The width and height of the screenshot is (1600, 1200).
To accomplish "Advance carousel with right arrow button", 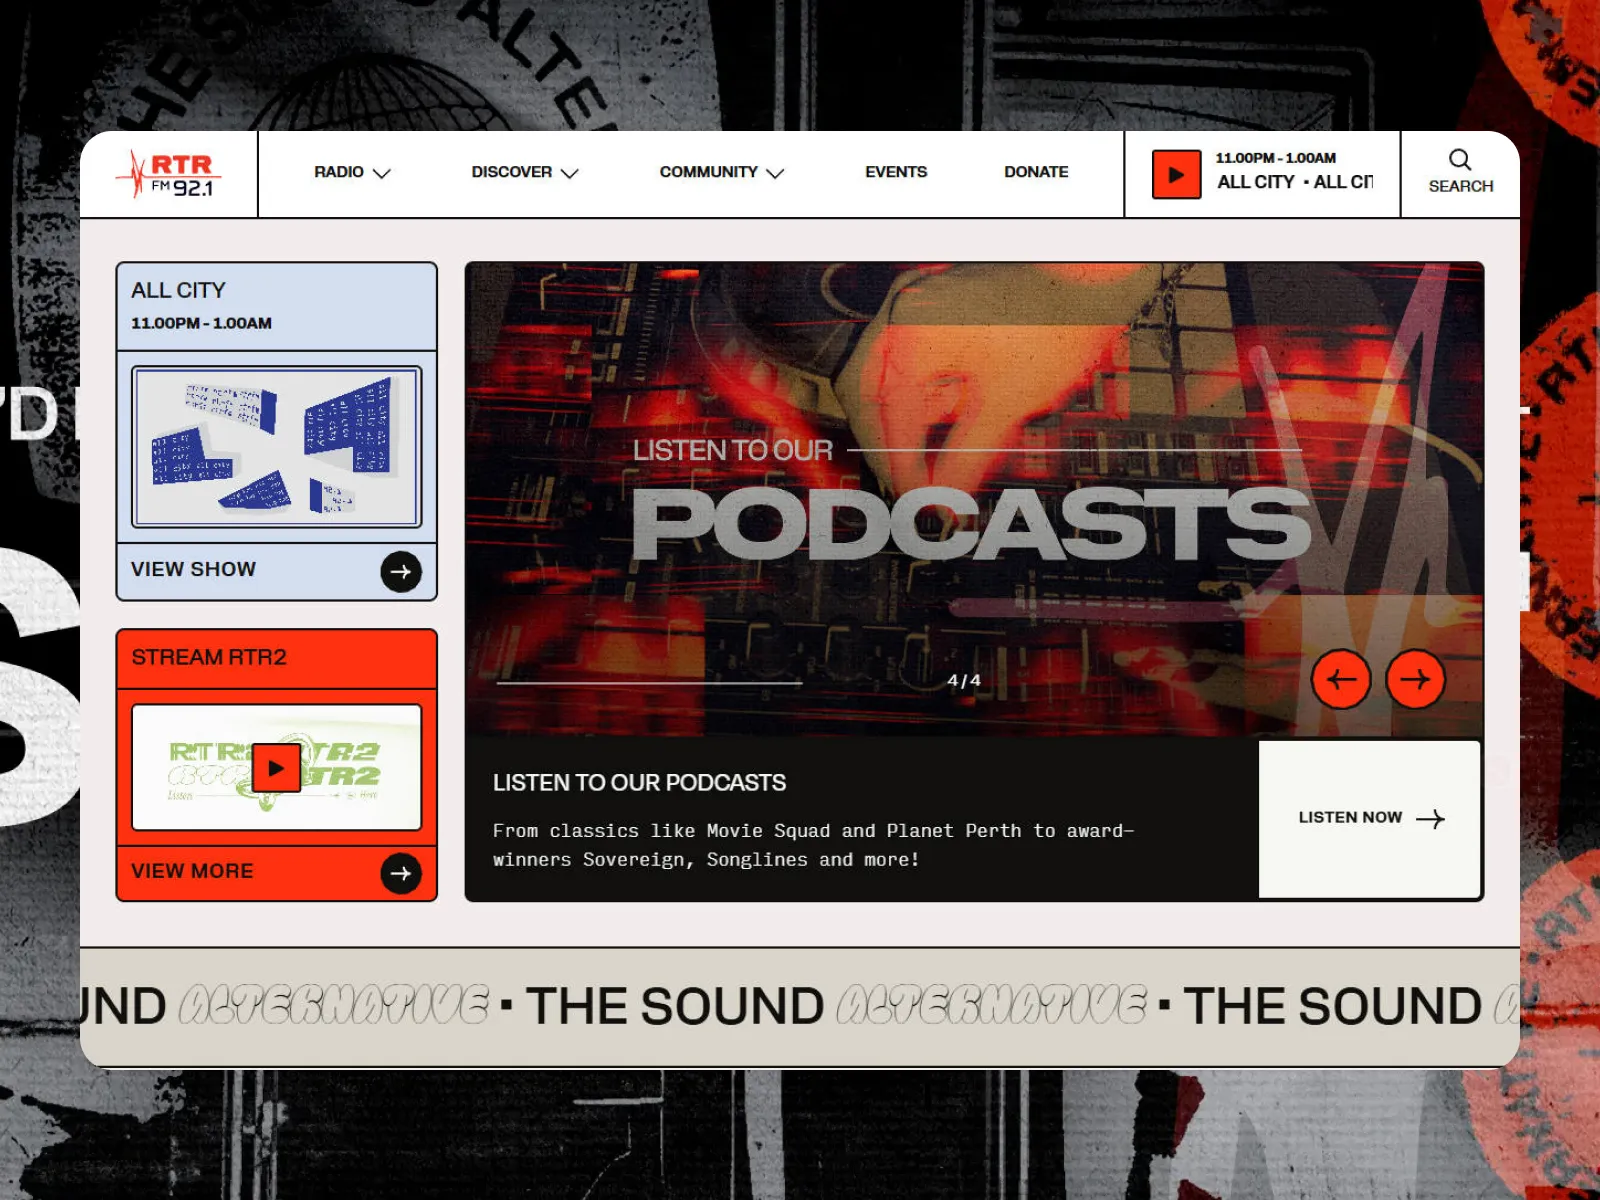I will tap(1415, 679).
